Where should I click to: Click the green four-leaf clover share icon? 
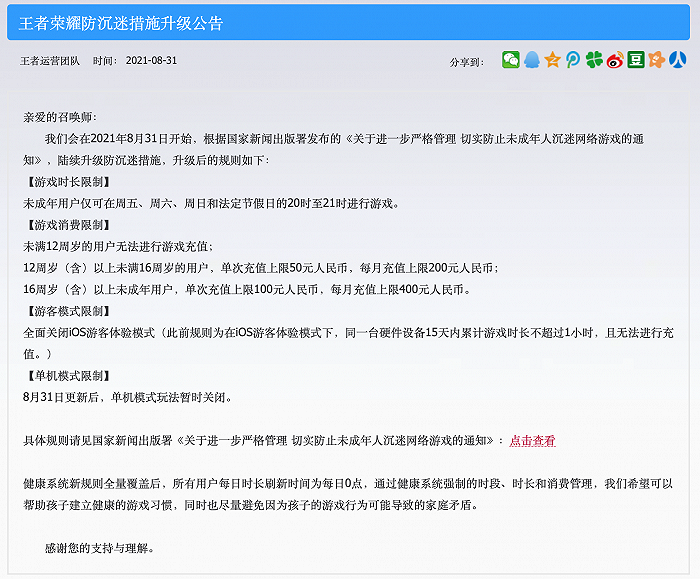point(594,60)
